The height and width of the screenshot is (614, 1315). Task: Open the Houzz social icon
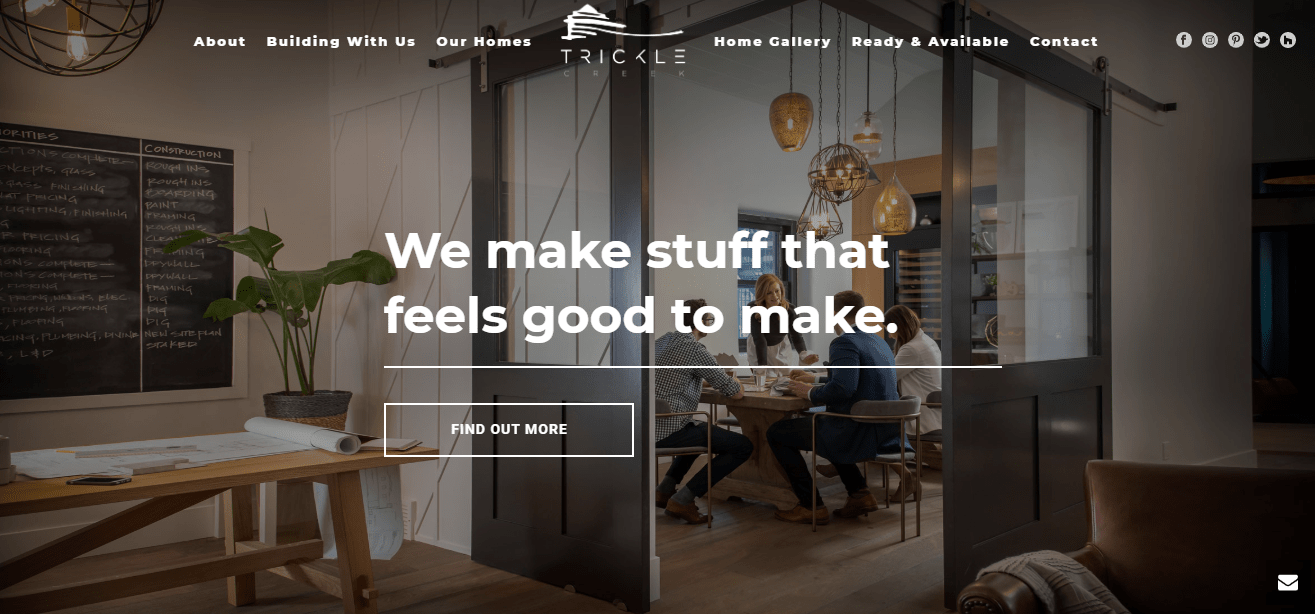point(1288,40)
